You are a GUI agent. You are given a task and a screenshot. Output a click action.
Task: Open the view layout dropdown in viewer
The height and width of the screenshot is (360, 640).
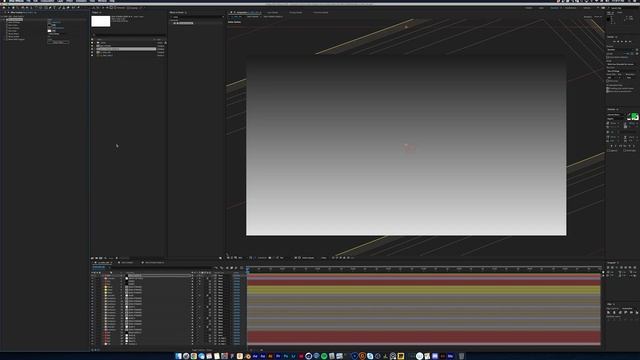coord(324,258)
